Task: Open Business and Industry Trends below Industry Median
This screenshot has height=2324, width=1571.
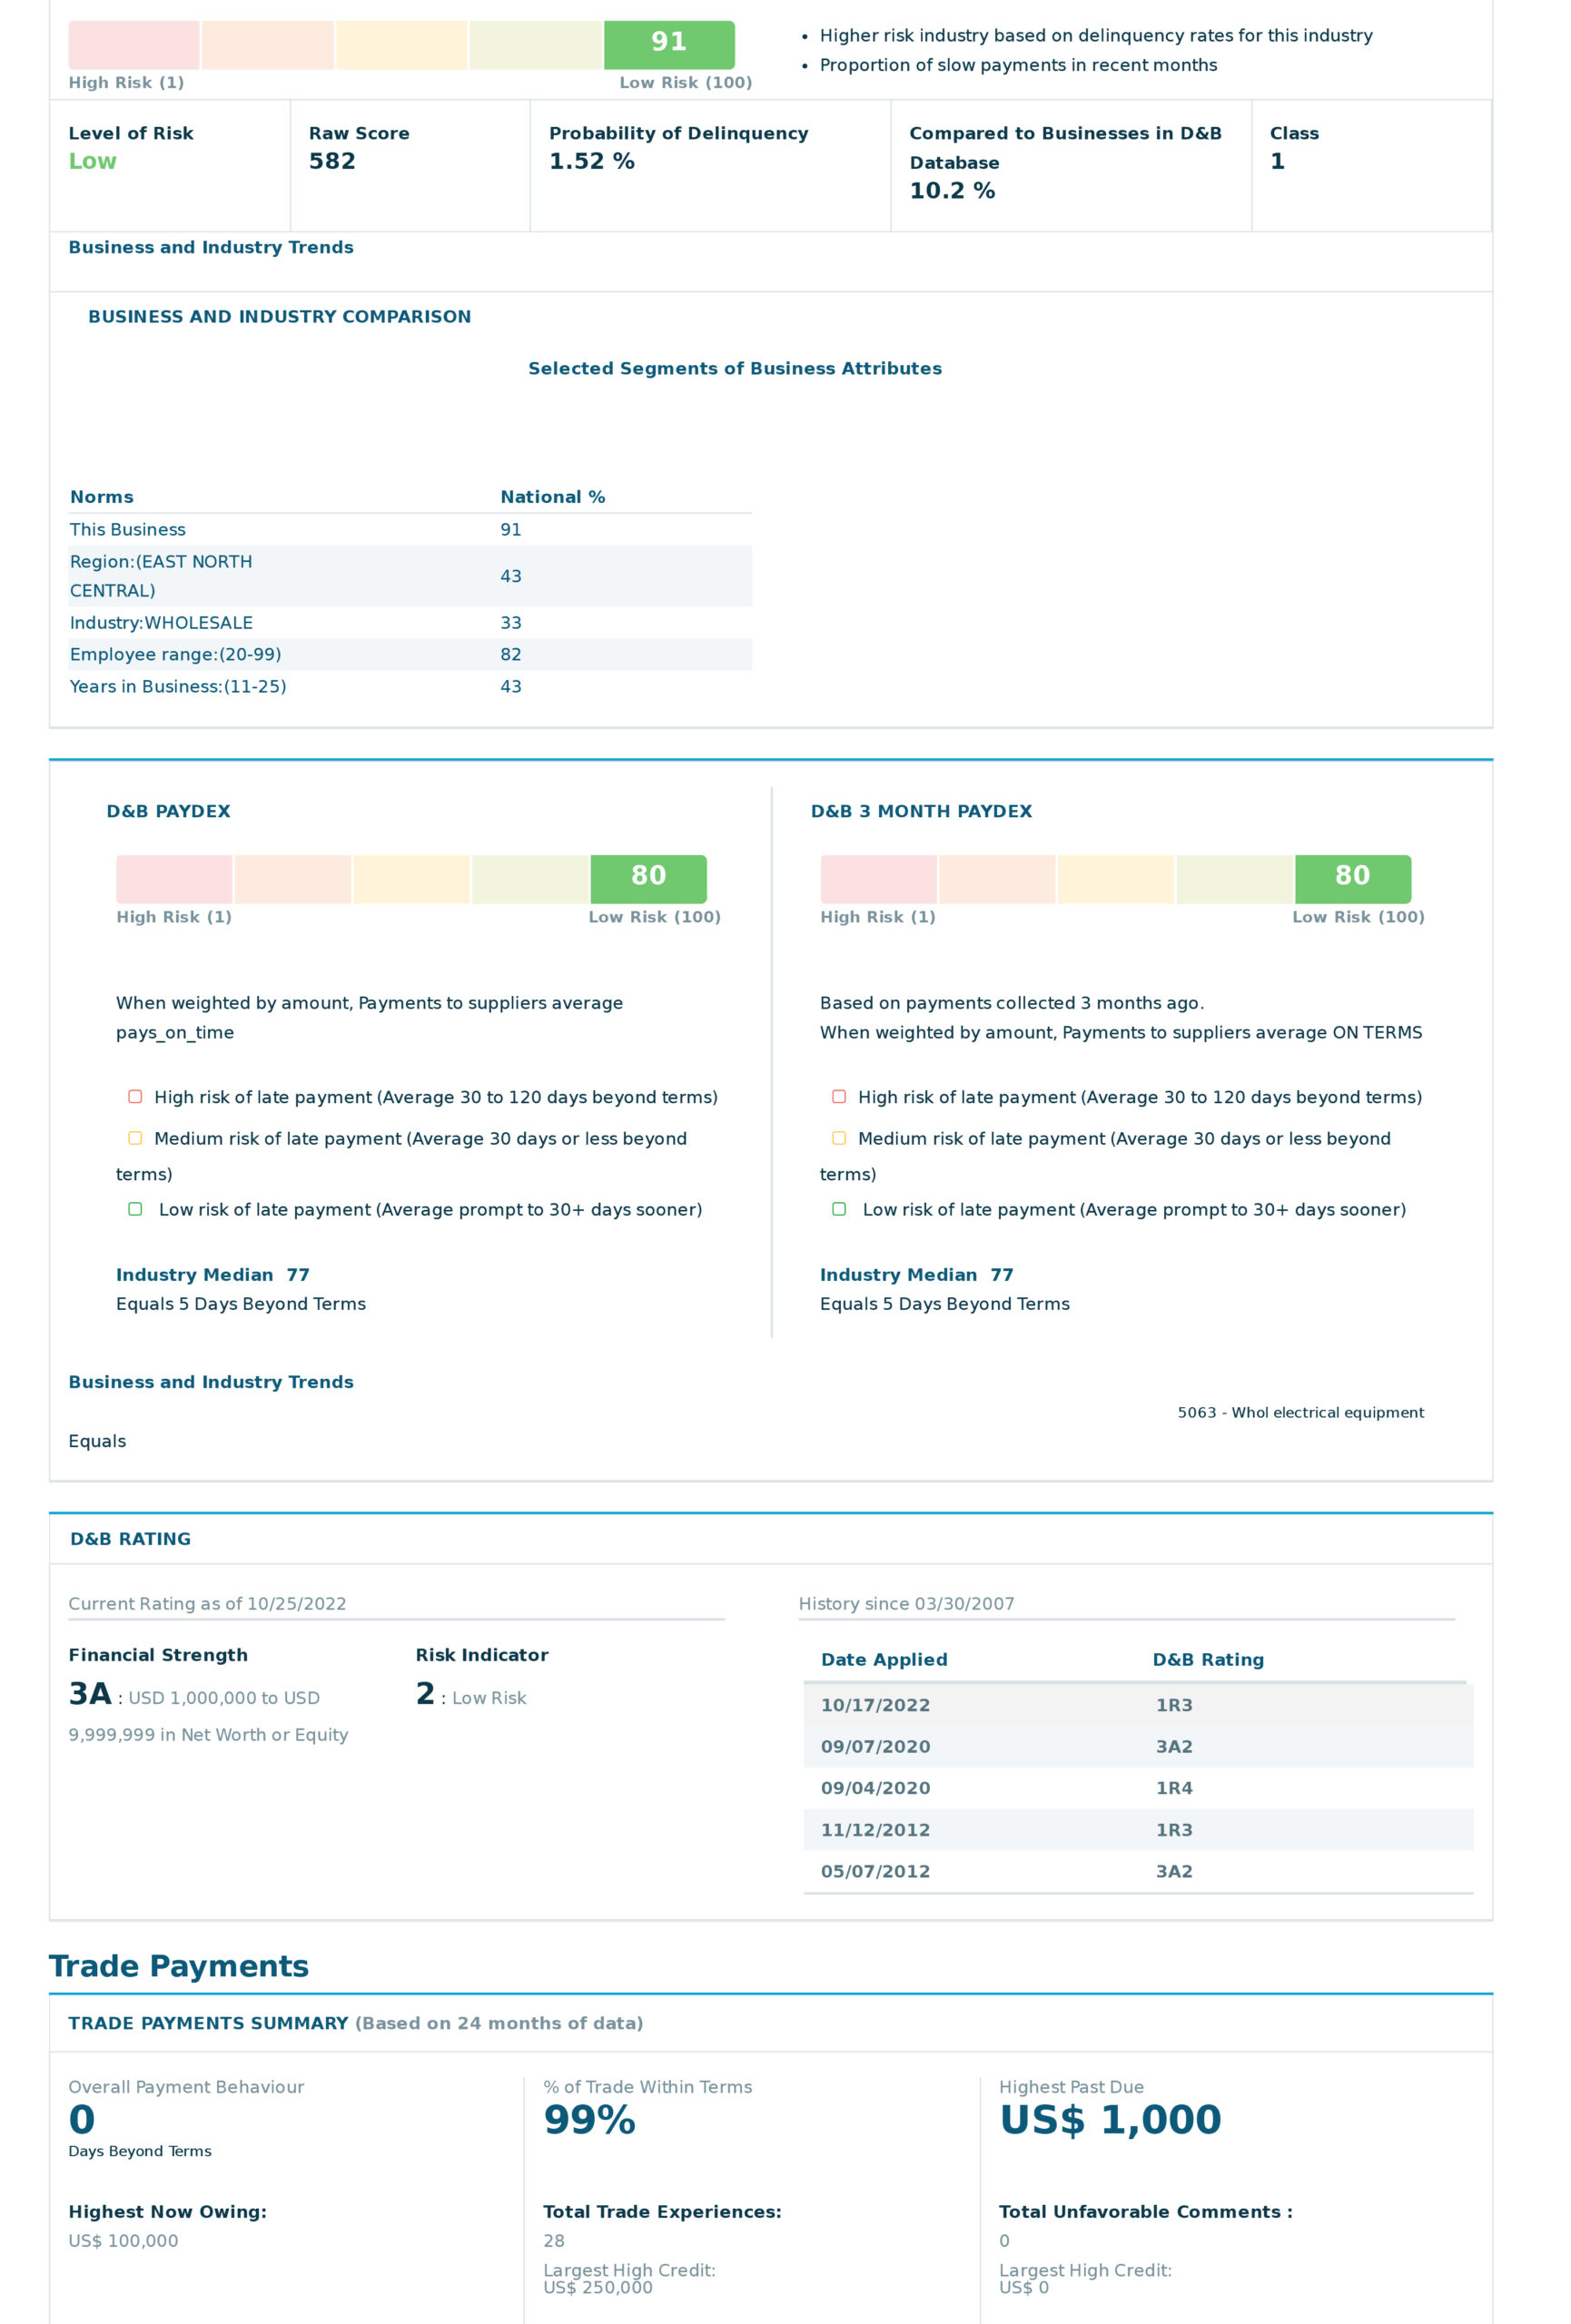Action: point(211,1382)
